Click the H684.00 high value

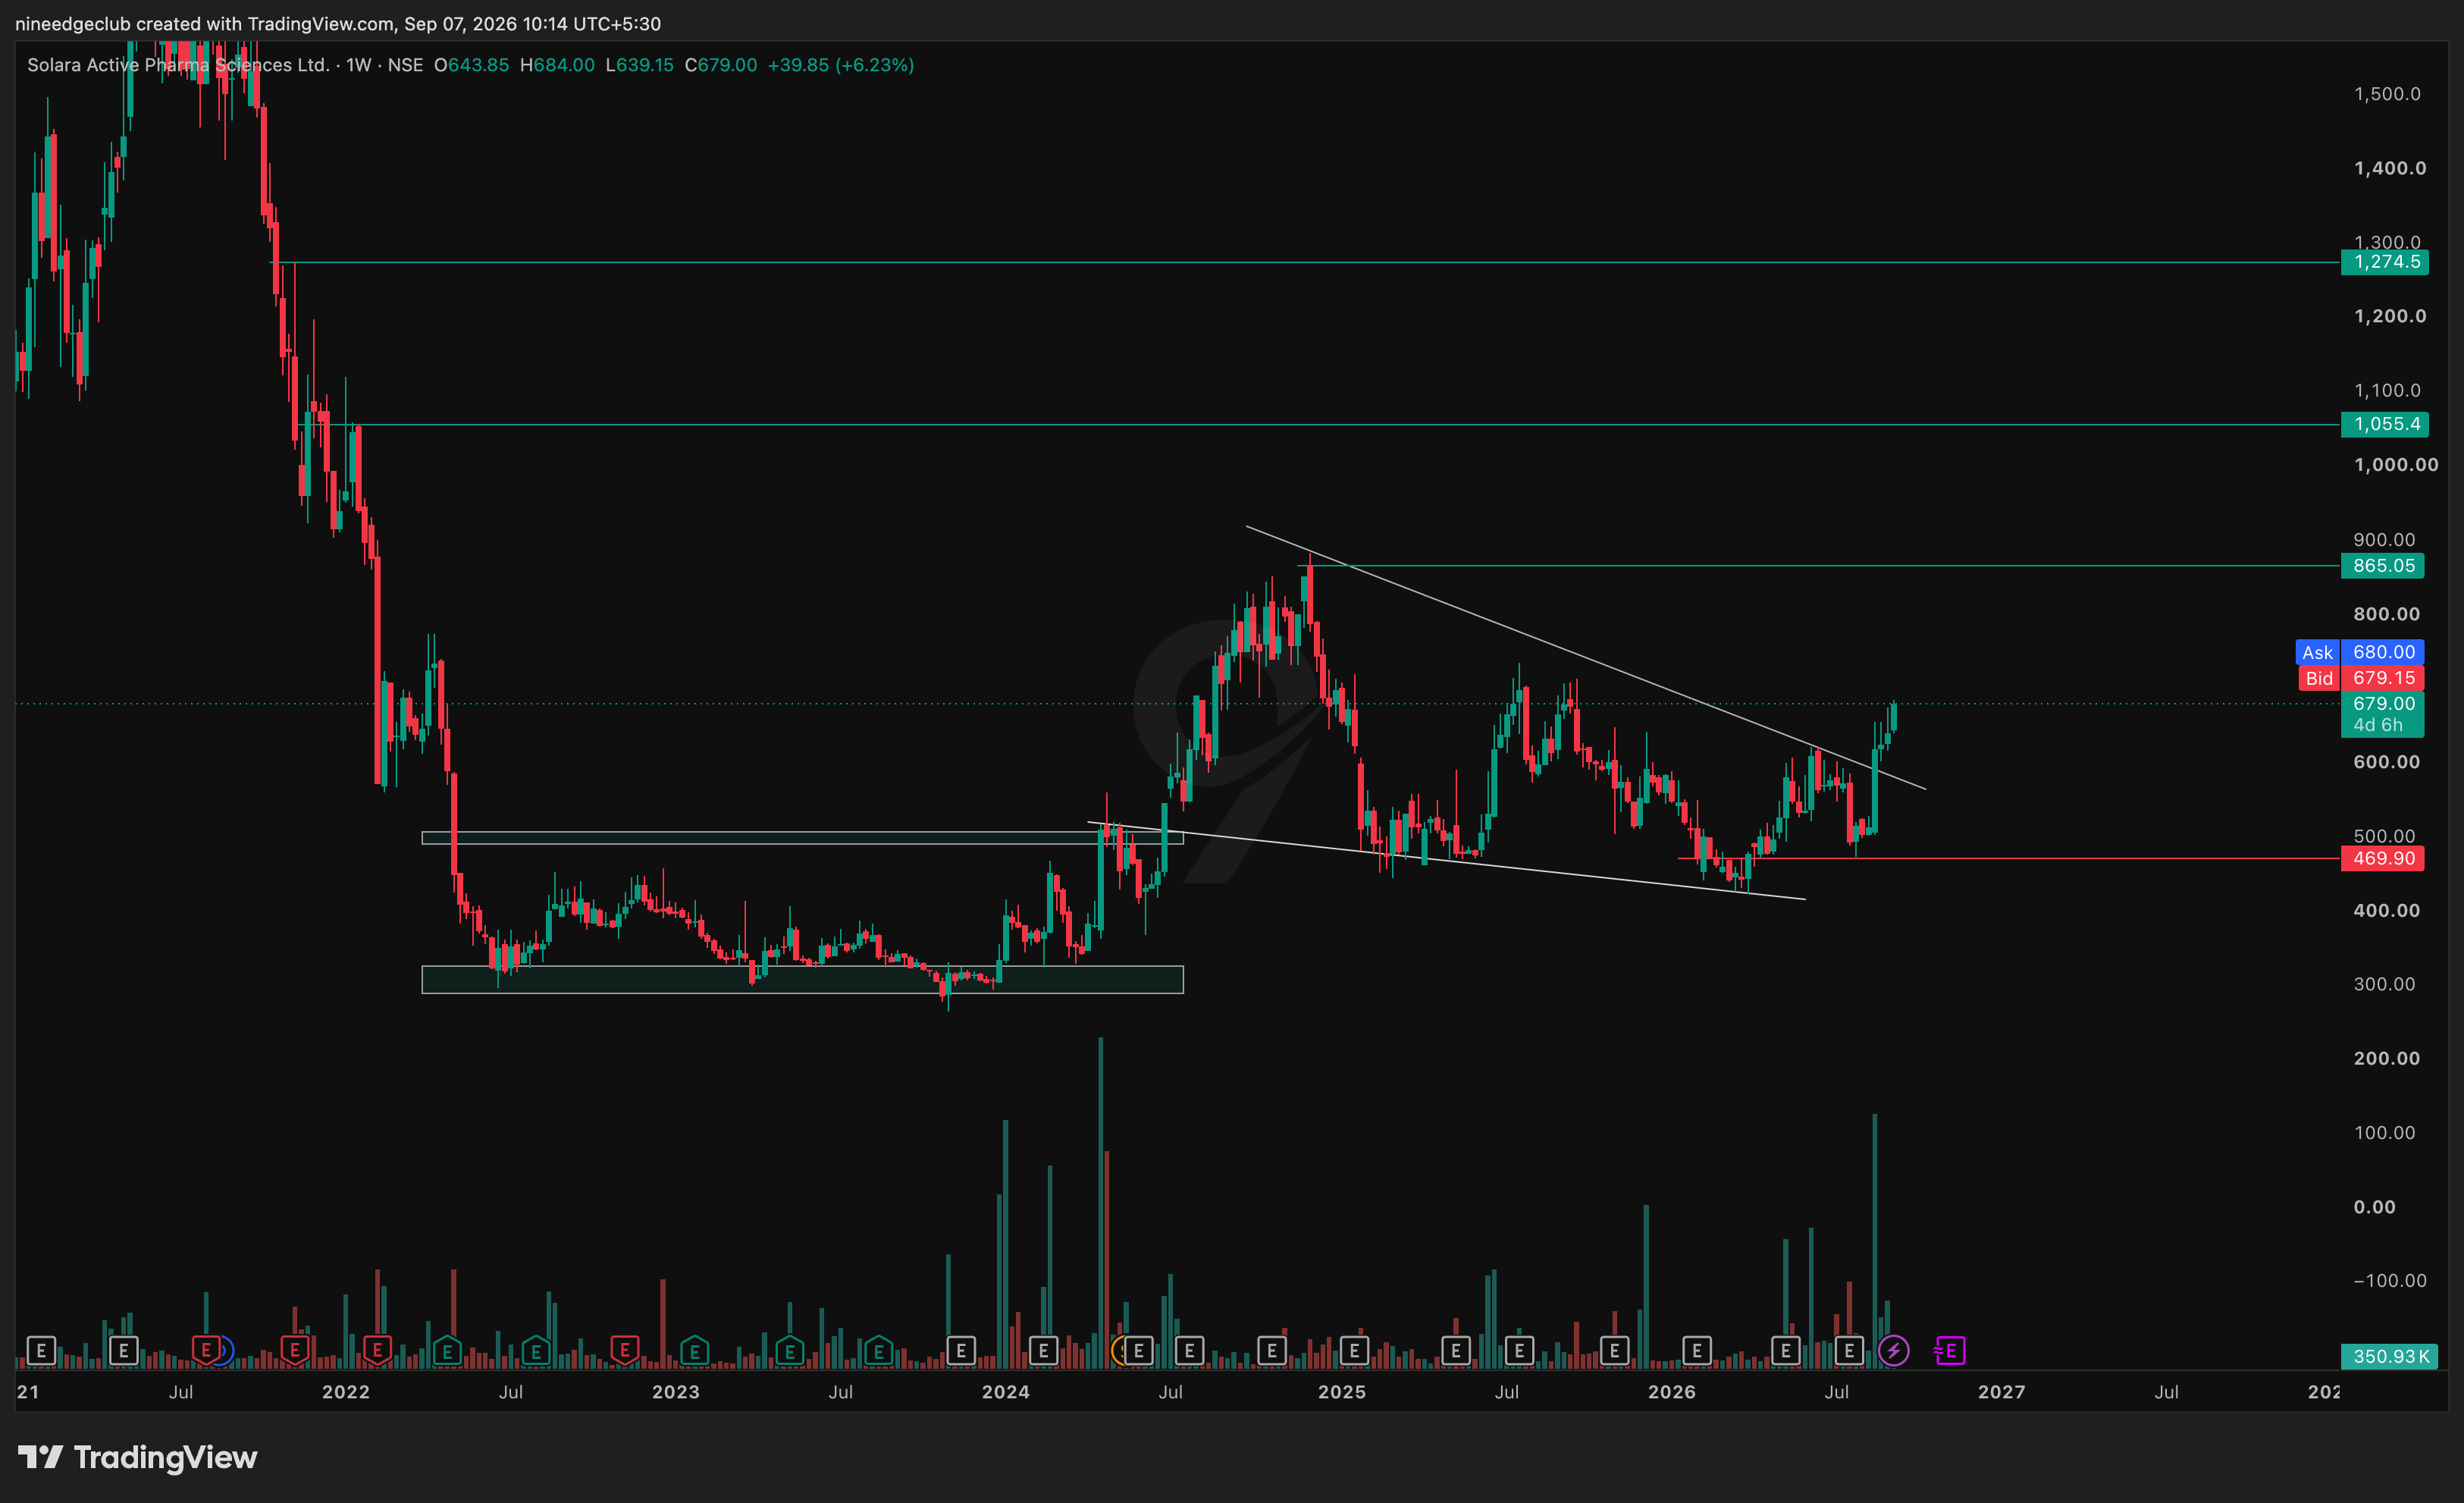click(x=557, y=65)
